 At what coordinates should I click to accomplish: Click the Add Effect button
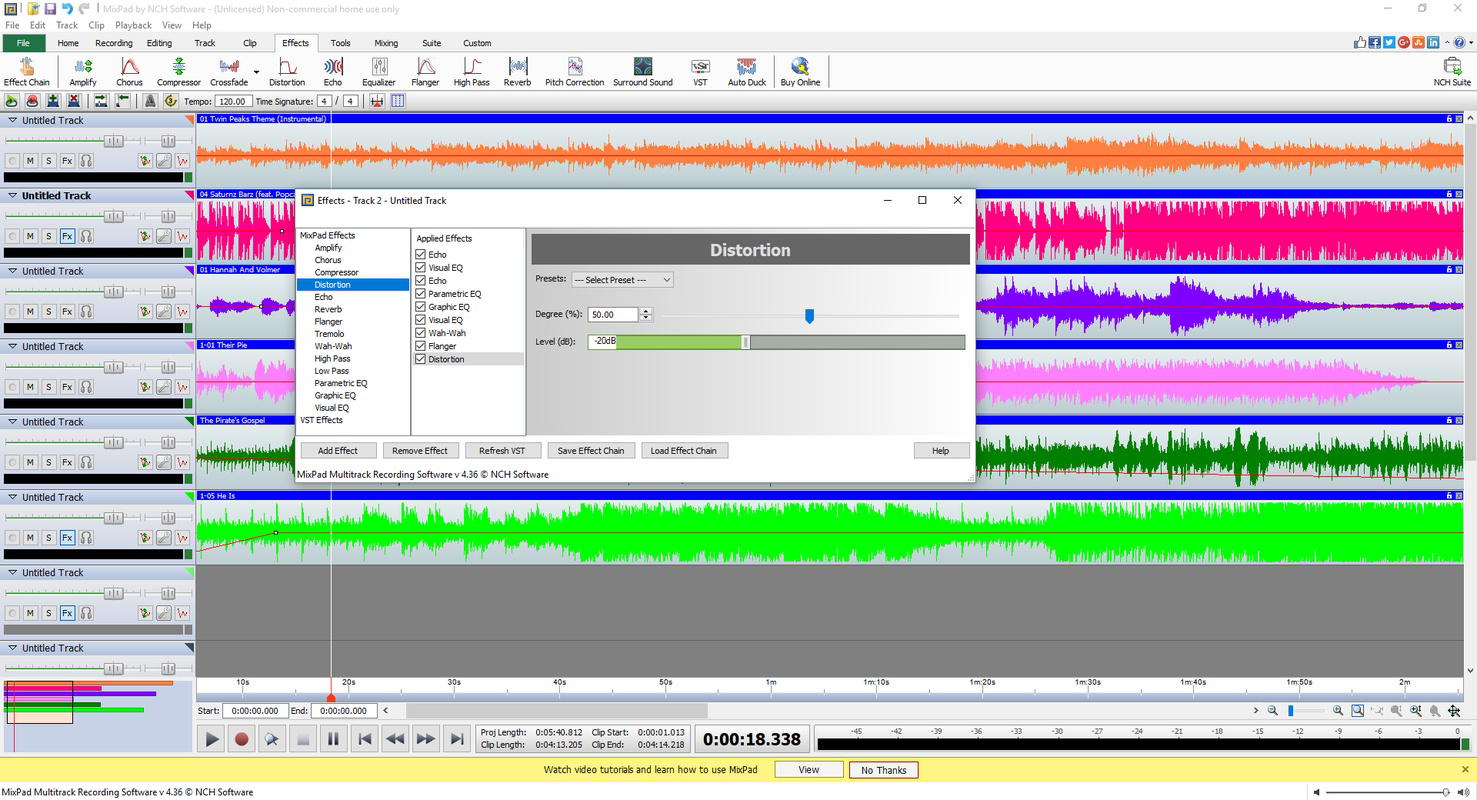pos(338,451)
